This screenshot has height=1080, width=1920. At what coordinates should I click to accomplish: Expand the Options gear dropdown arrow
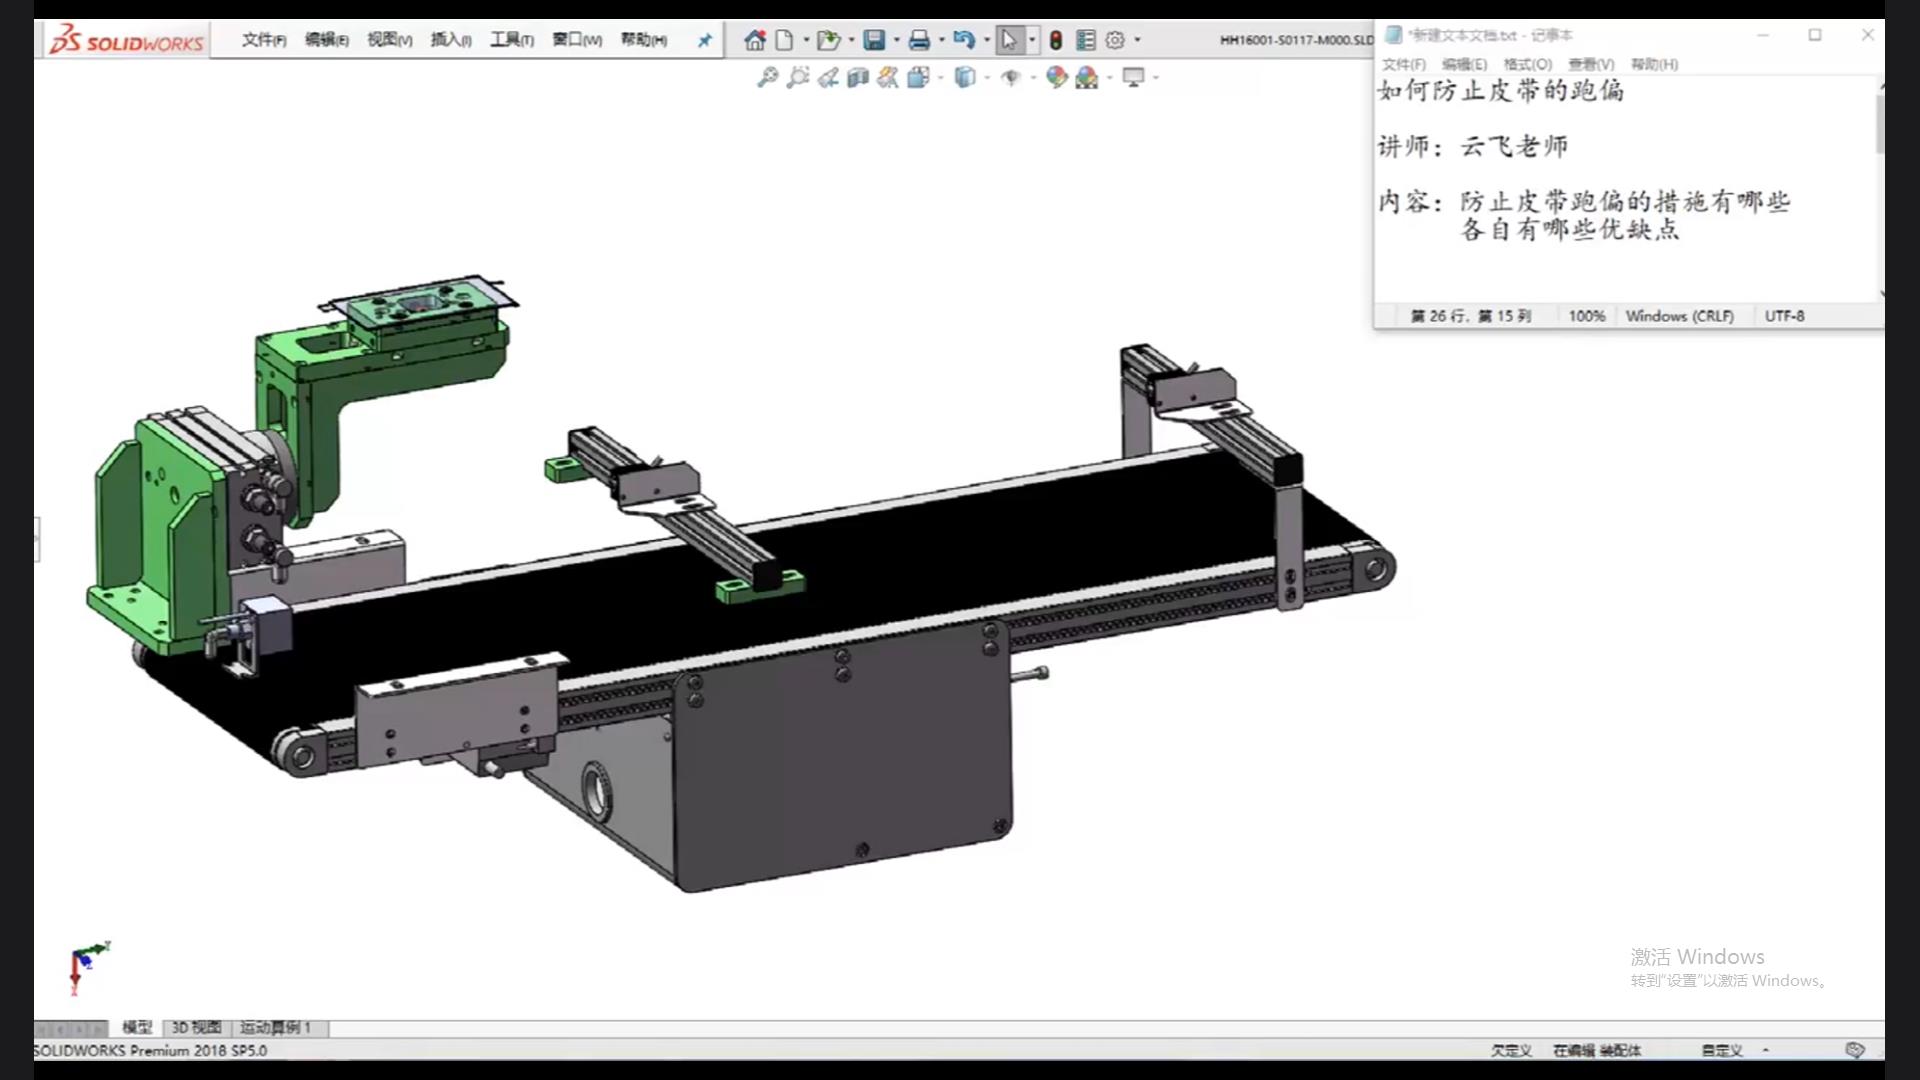[x=1137, y=40]
